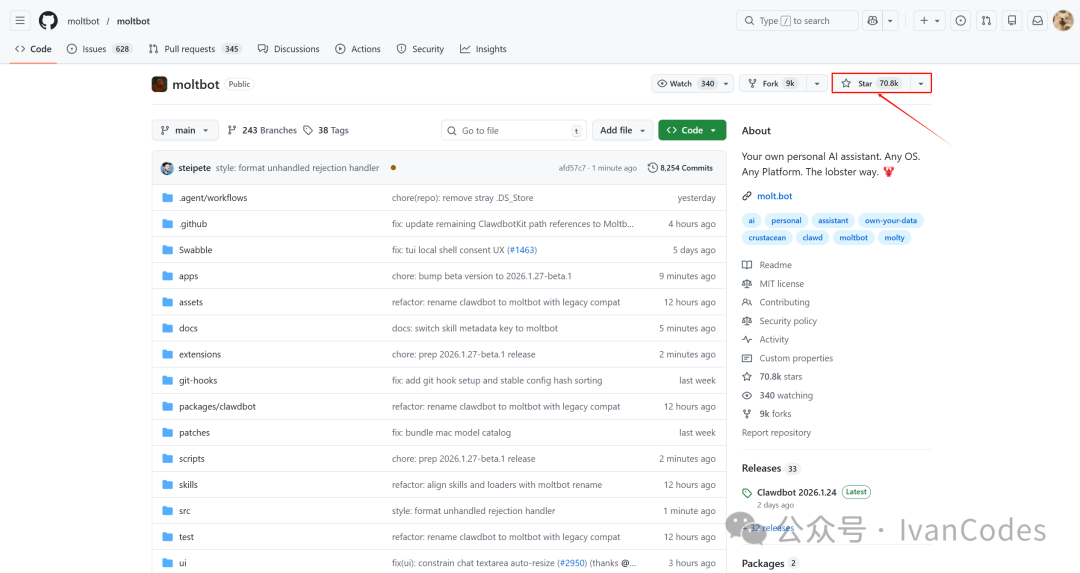Open the issues icon in header
Screen dimensions: 1080x573
tap(961, 21)
